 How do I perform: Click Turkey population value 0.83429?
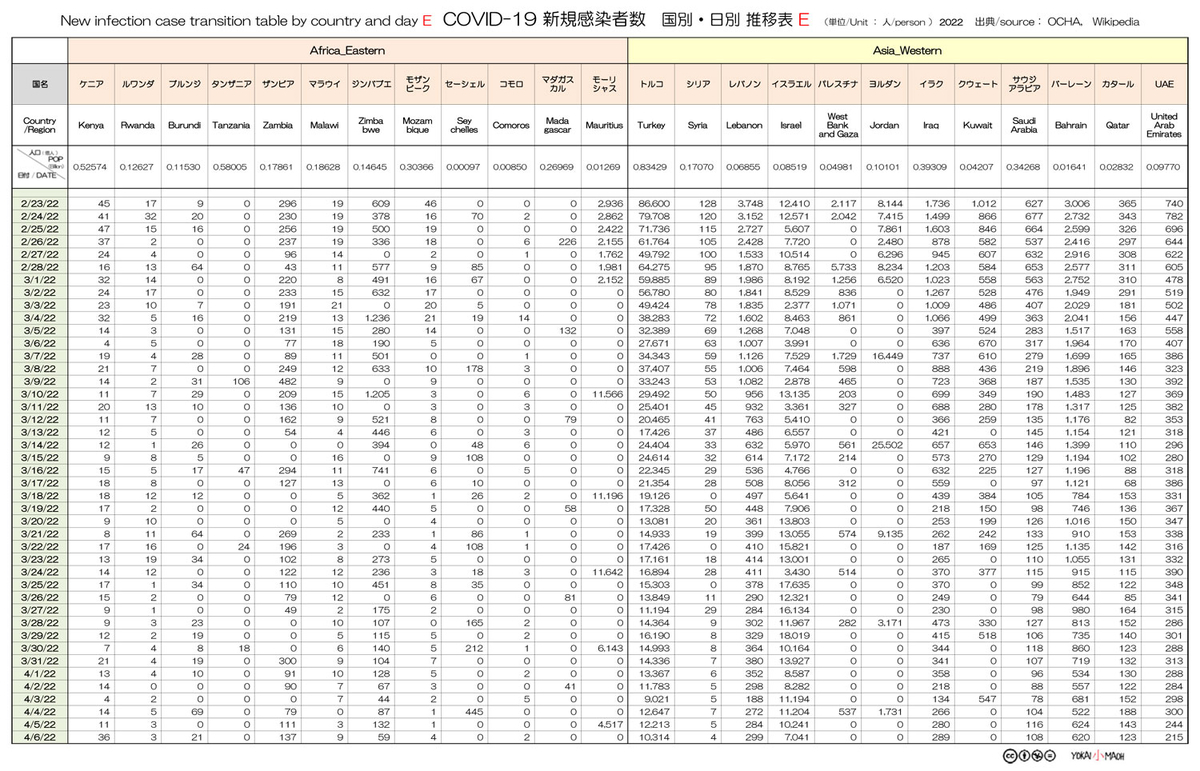pos(652,166)
